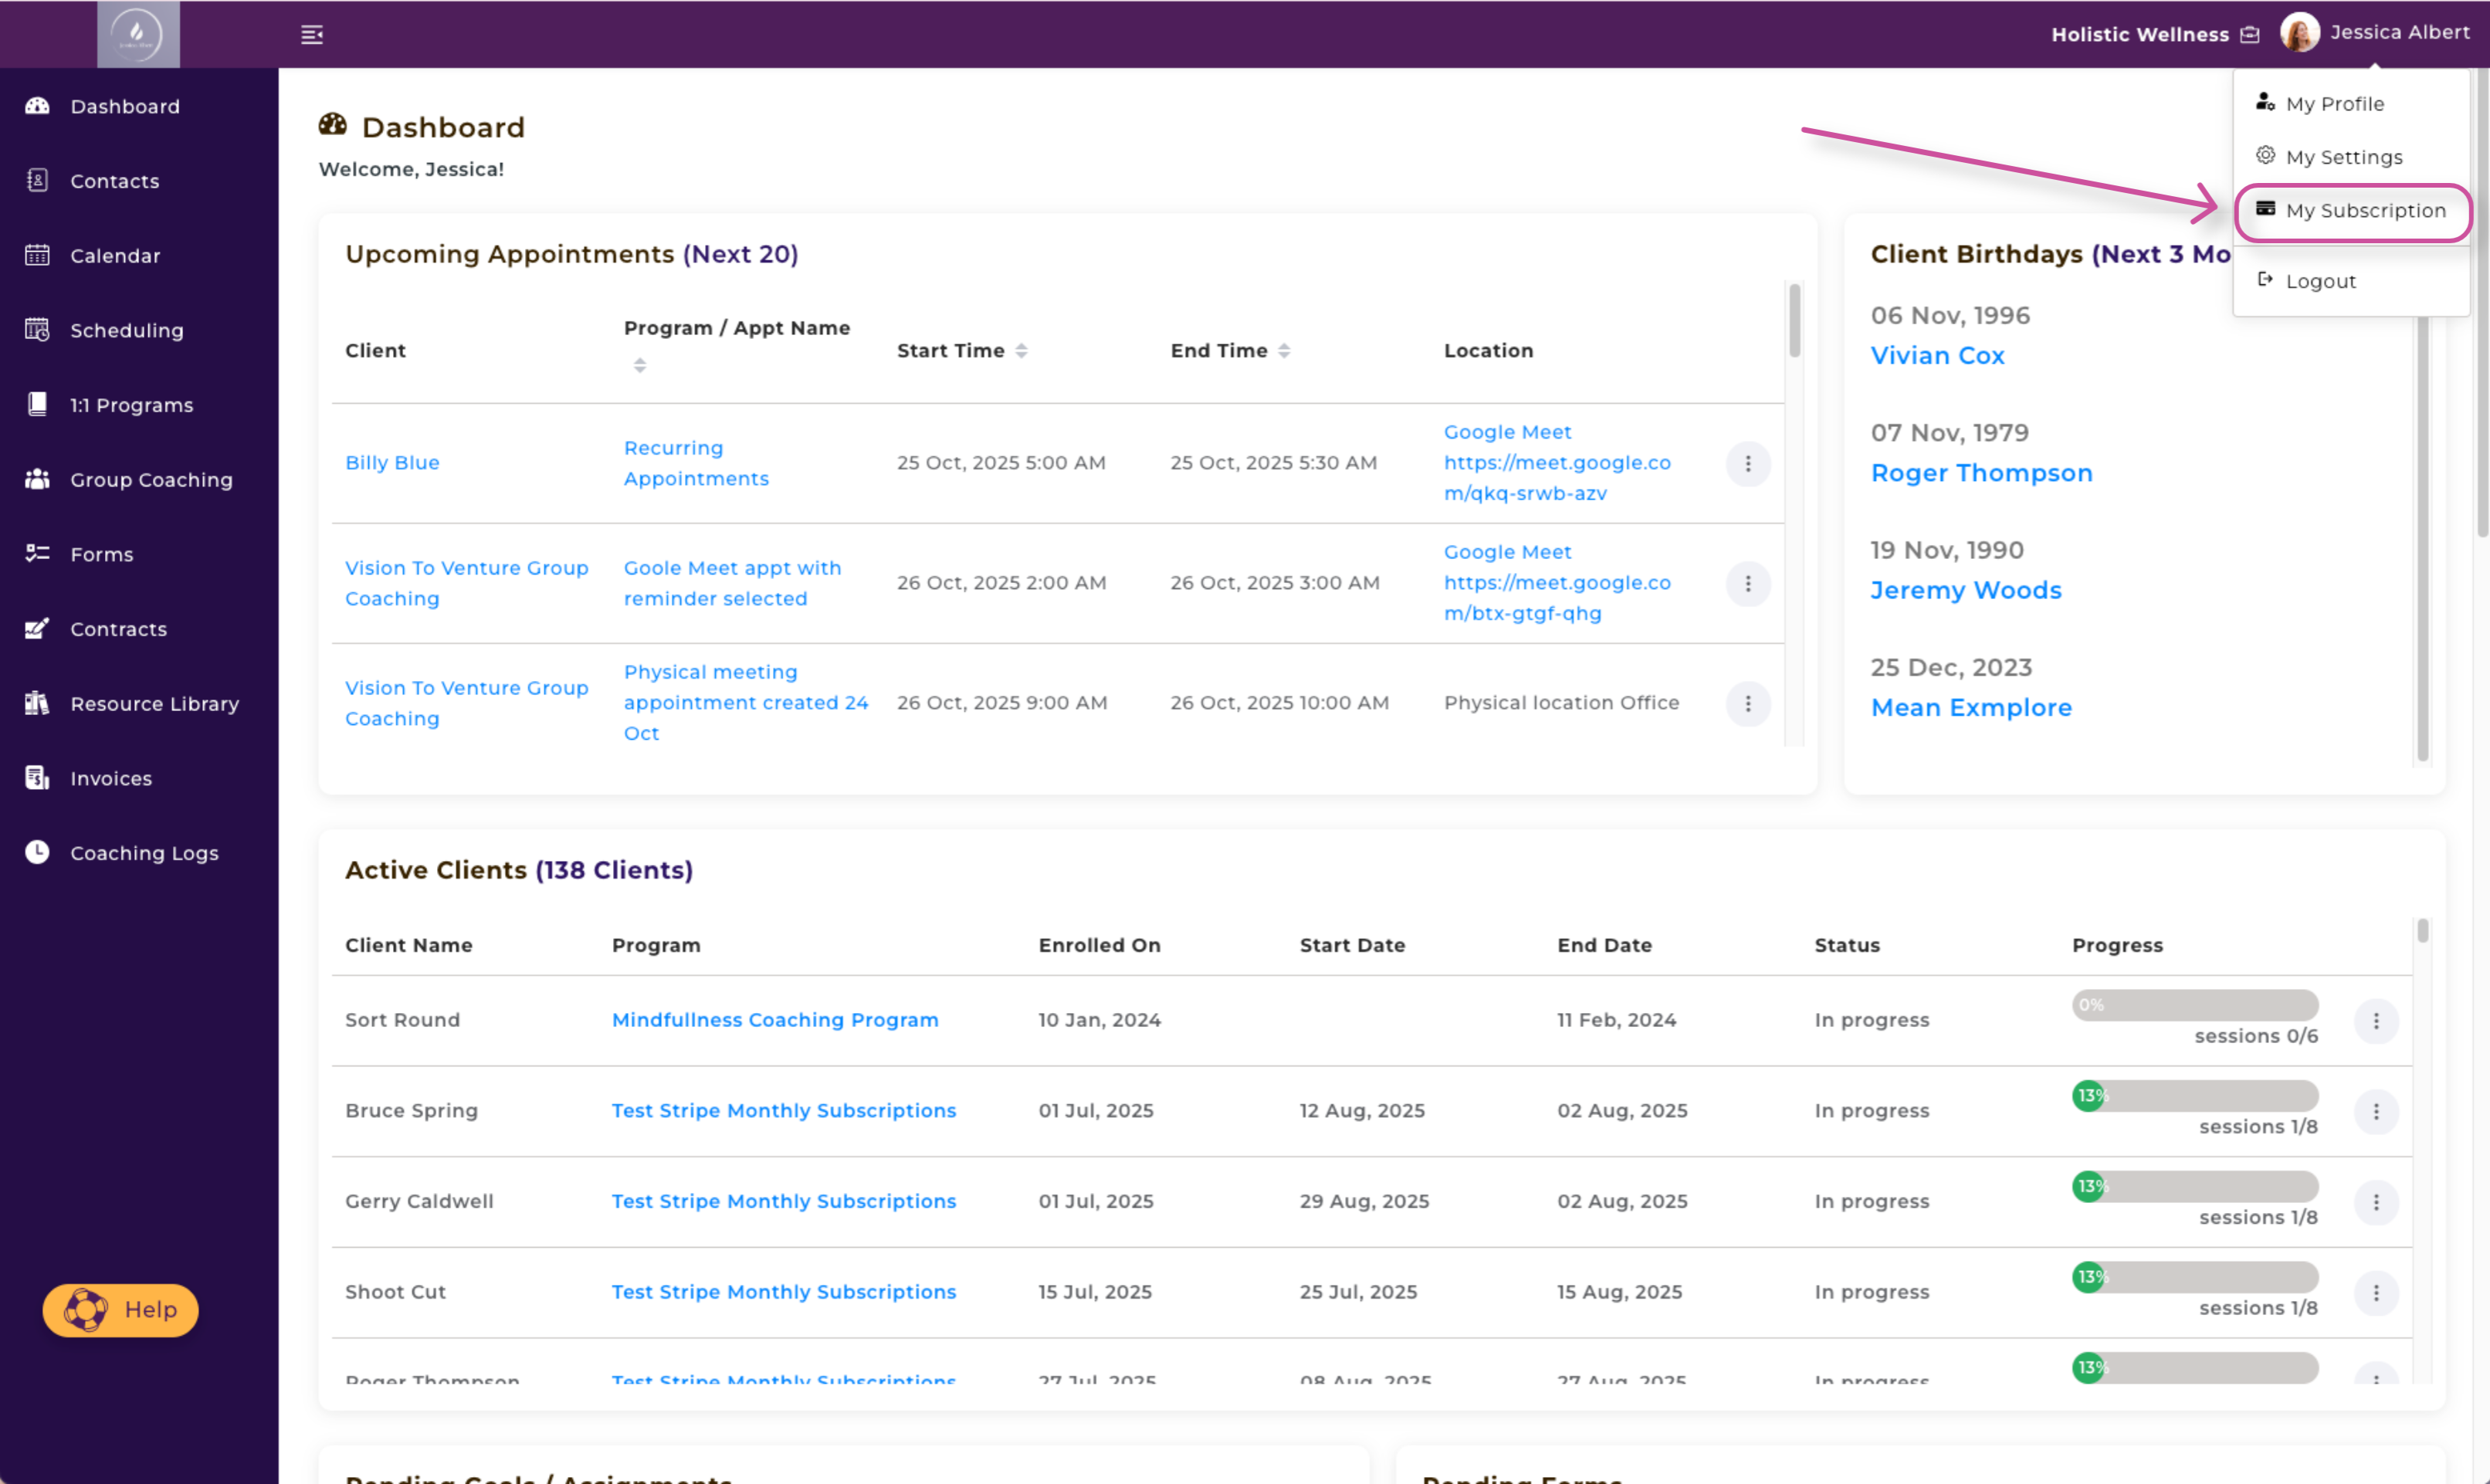Screen dimensions: 2490x1484
Task: Click the briefcase icon beside Holistic Wellness
Action: tap(2250, 35)
